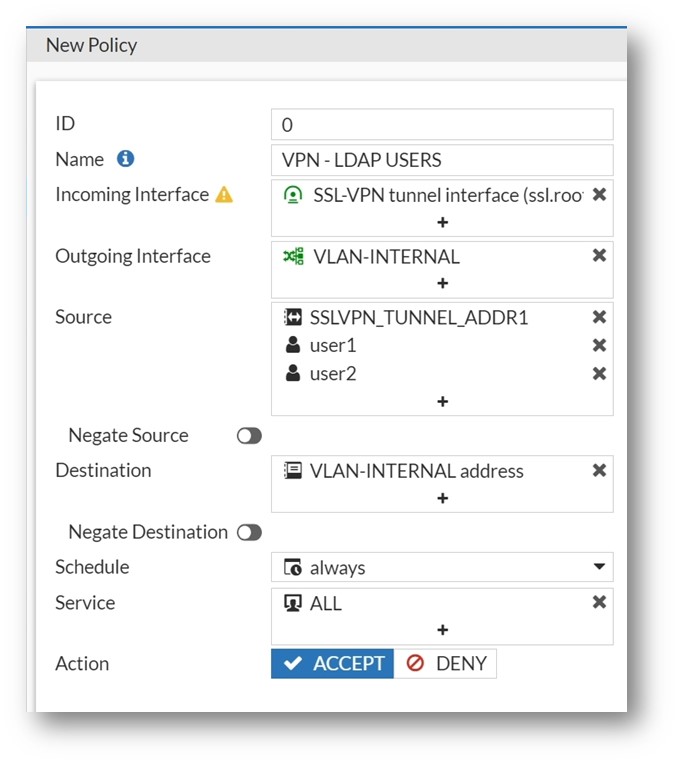This screenshot has height=764, width=679.
Task: Add another Incoming Interface with plus
Action: click(442, 223)
